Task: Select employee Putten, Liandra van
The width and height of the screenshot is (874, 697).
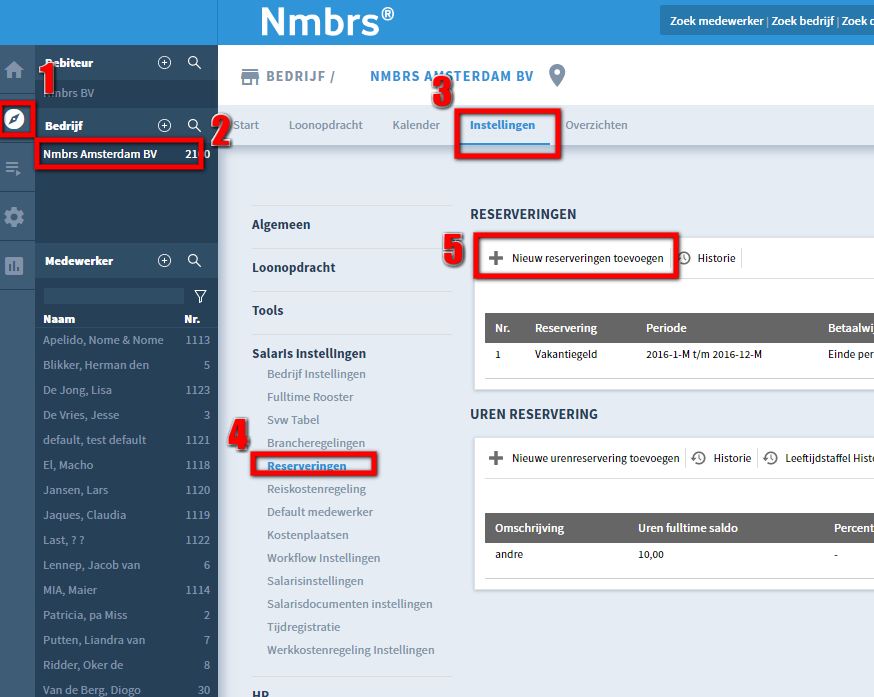Action: pyautogui.click(x=127, y=640)
